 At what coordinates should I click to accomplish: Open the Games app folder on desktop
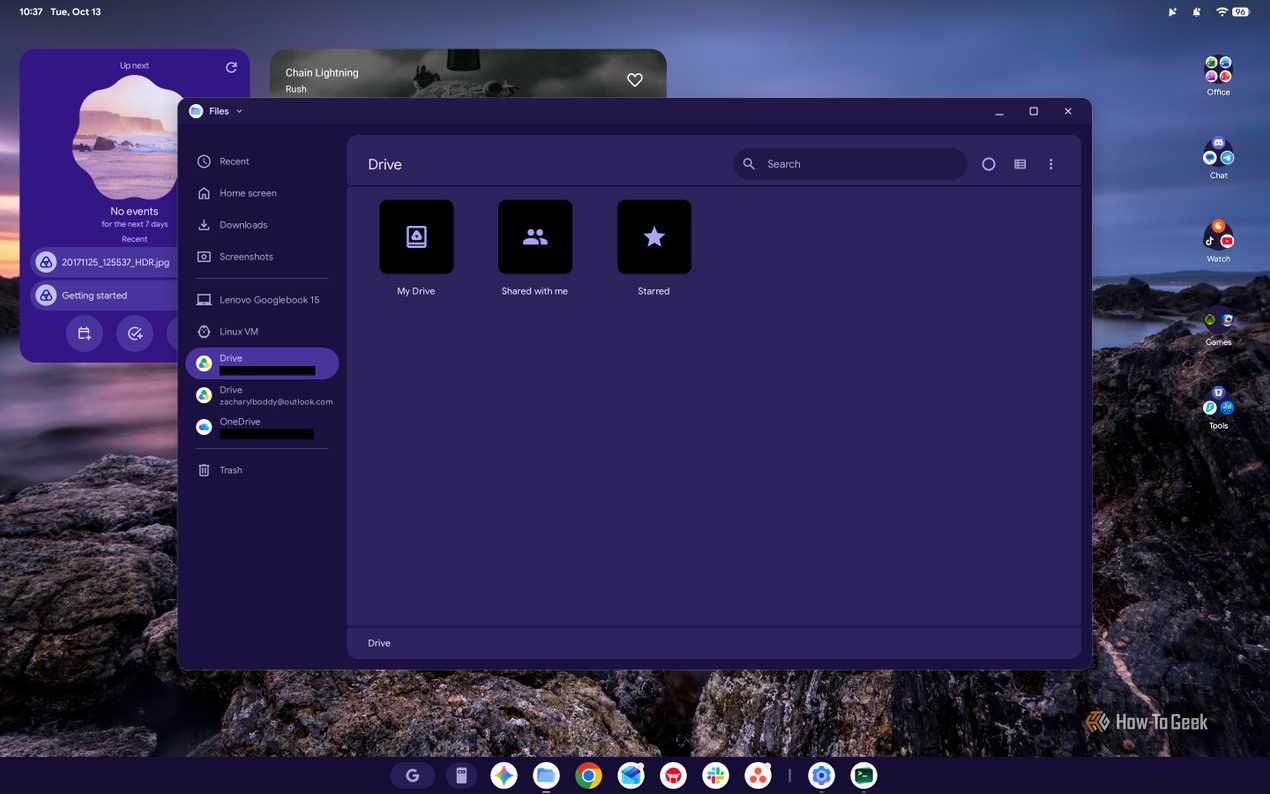pos(1218,326)
